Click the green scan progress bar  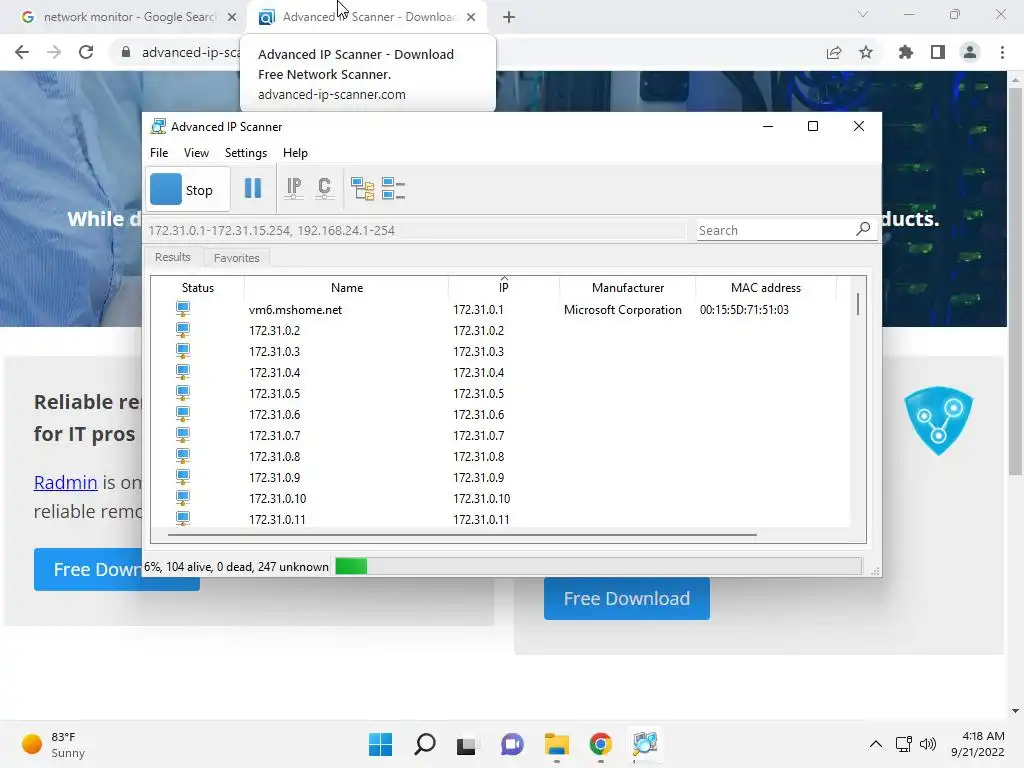(351, 566)
